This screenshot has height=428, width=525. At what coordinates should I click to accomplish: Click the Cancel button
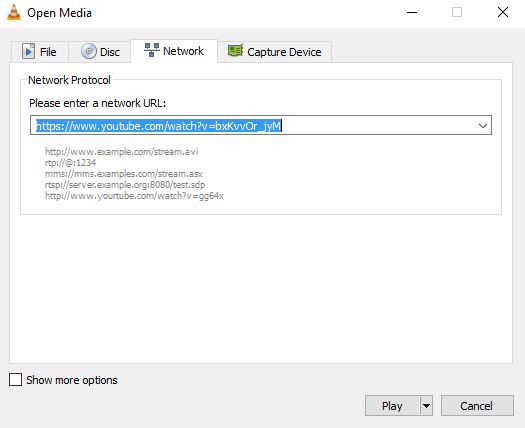click(477, 406)
